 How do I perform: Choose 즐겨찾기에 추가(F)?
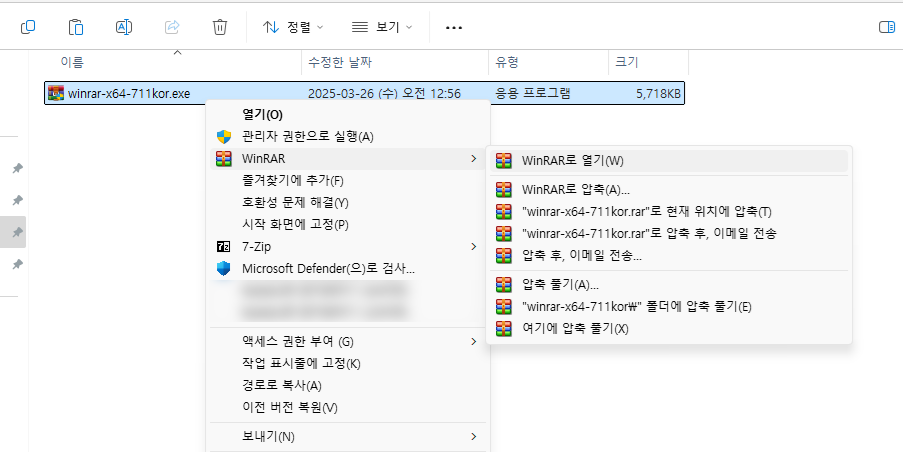(x=350, y=181)
